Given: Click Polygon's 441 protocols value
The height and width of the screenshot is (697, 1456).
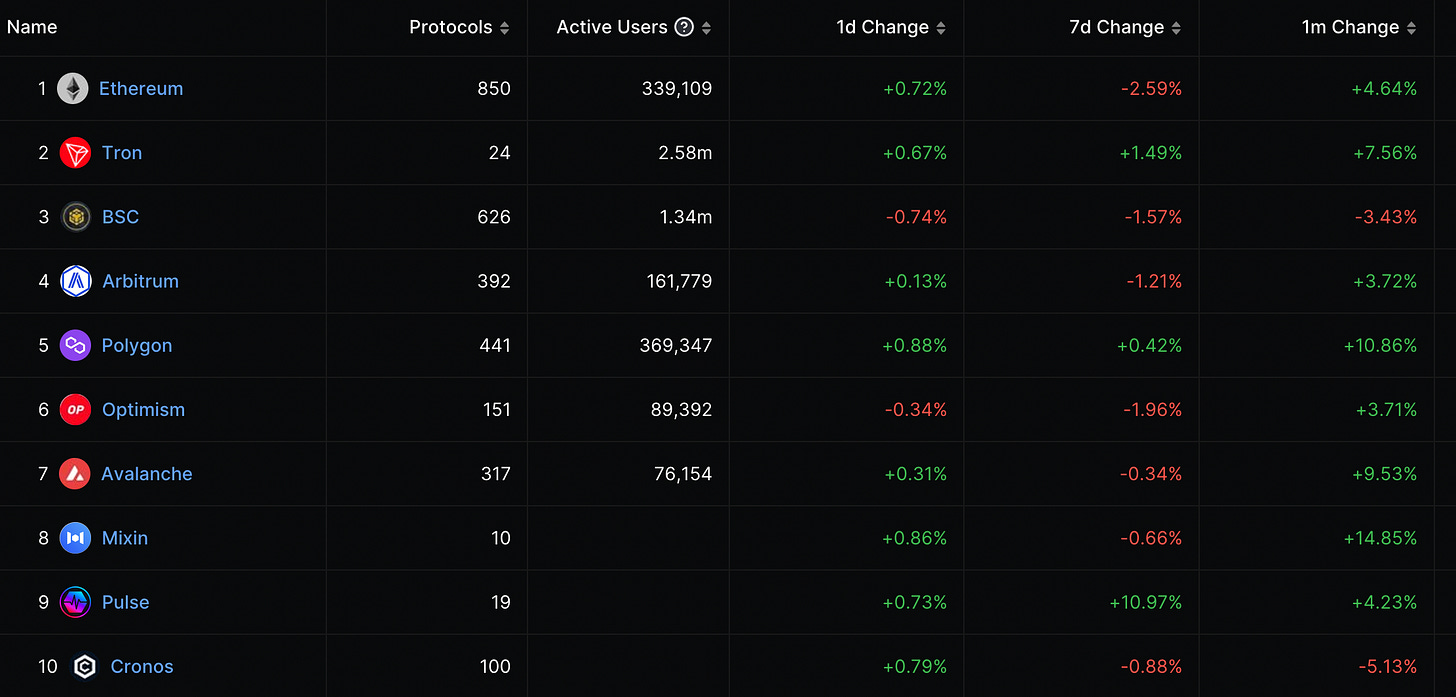Looking at the screenshot, I should click(x=495, y=345).
